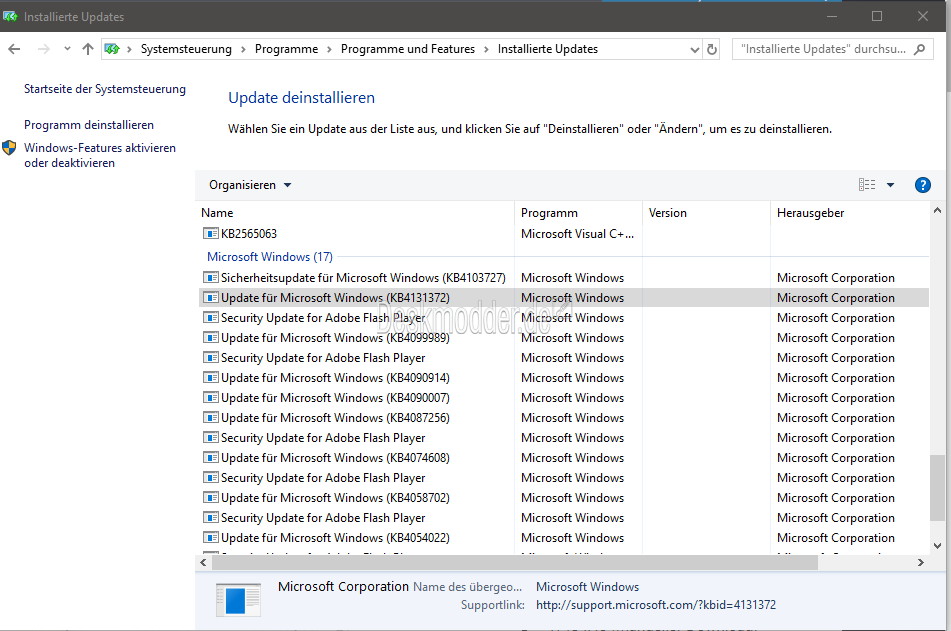Click the horizontal scrollbar thumb
Image resolution: width=951 pixels, height=631 pixels.
tap(514, 562)
